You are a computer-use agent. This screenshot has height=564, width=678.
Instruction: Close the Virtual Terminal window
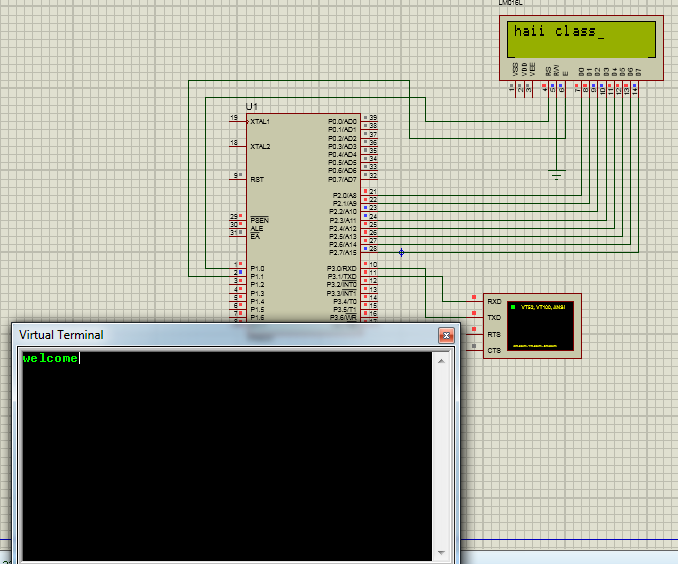pyautogui.click(x=446, y=335)
